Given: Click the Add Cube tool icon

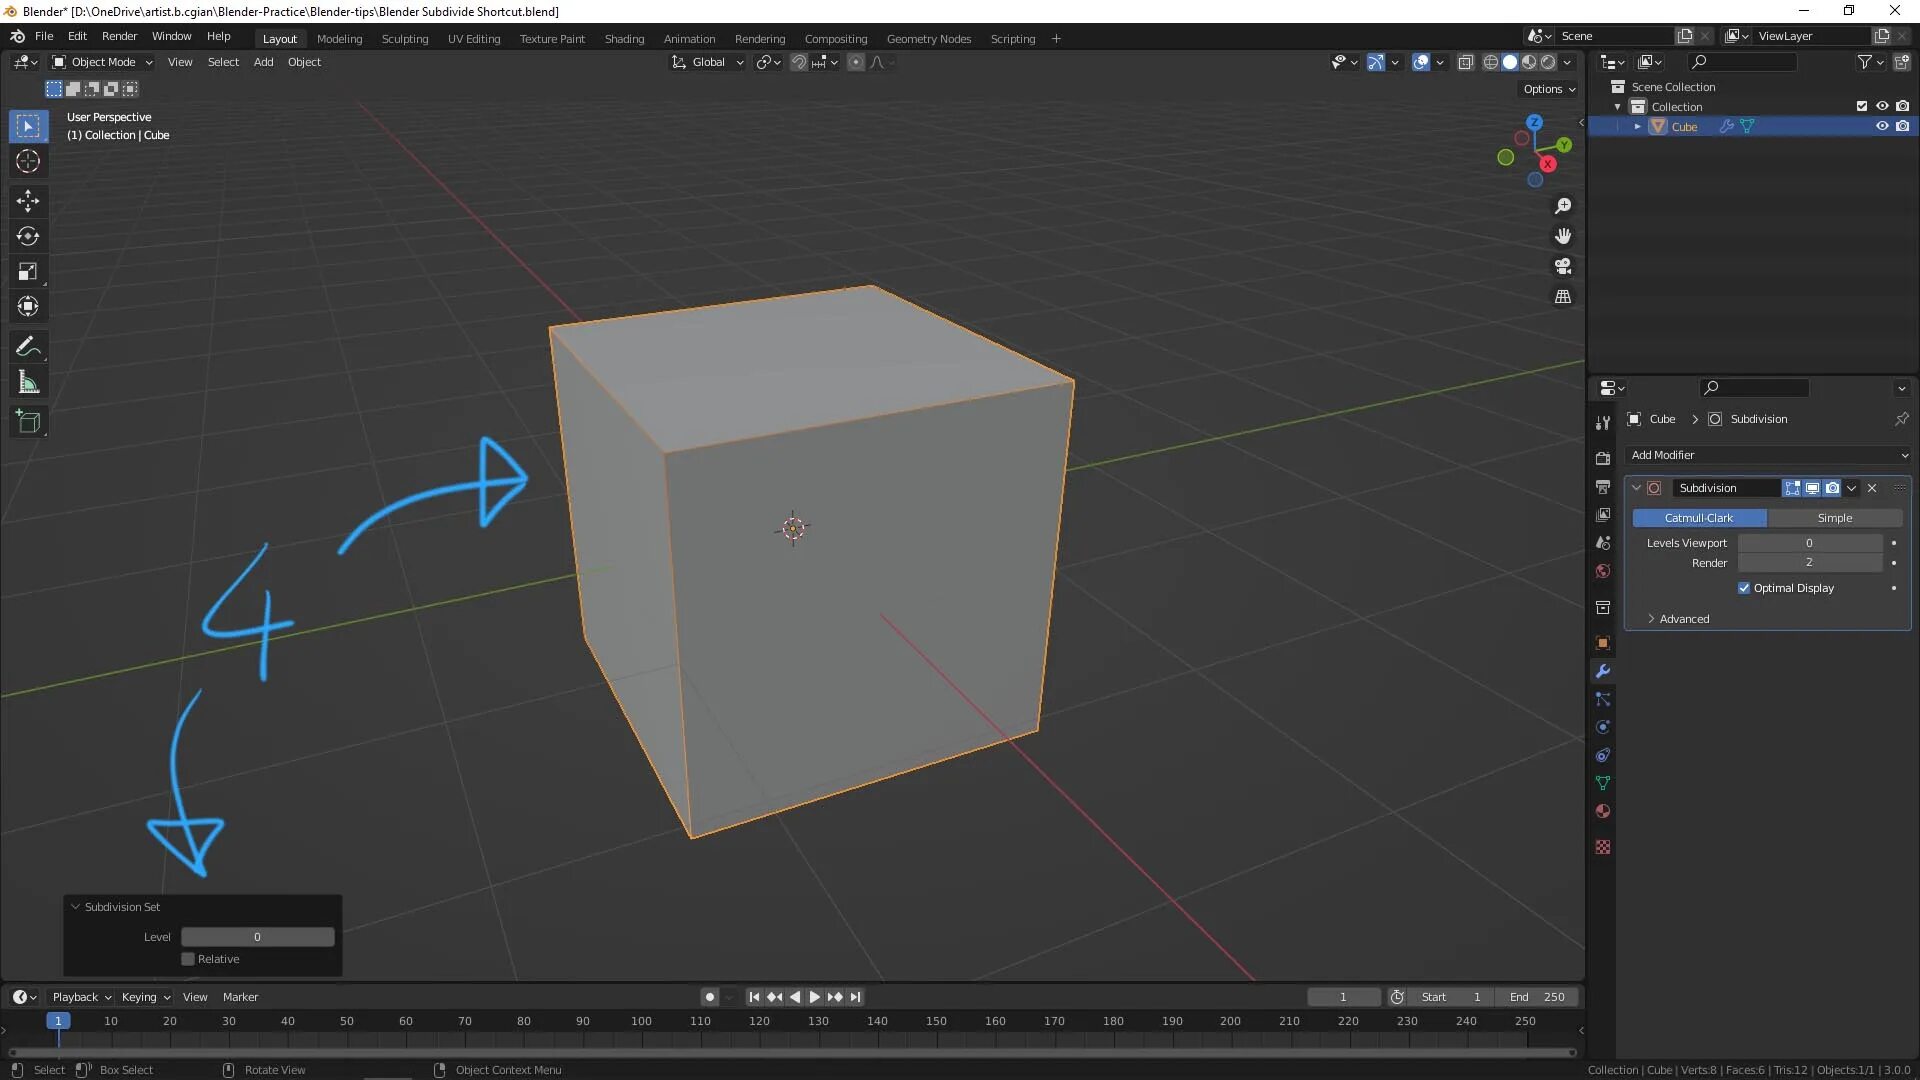Looking at the screenshot, I should point(28,422).
